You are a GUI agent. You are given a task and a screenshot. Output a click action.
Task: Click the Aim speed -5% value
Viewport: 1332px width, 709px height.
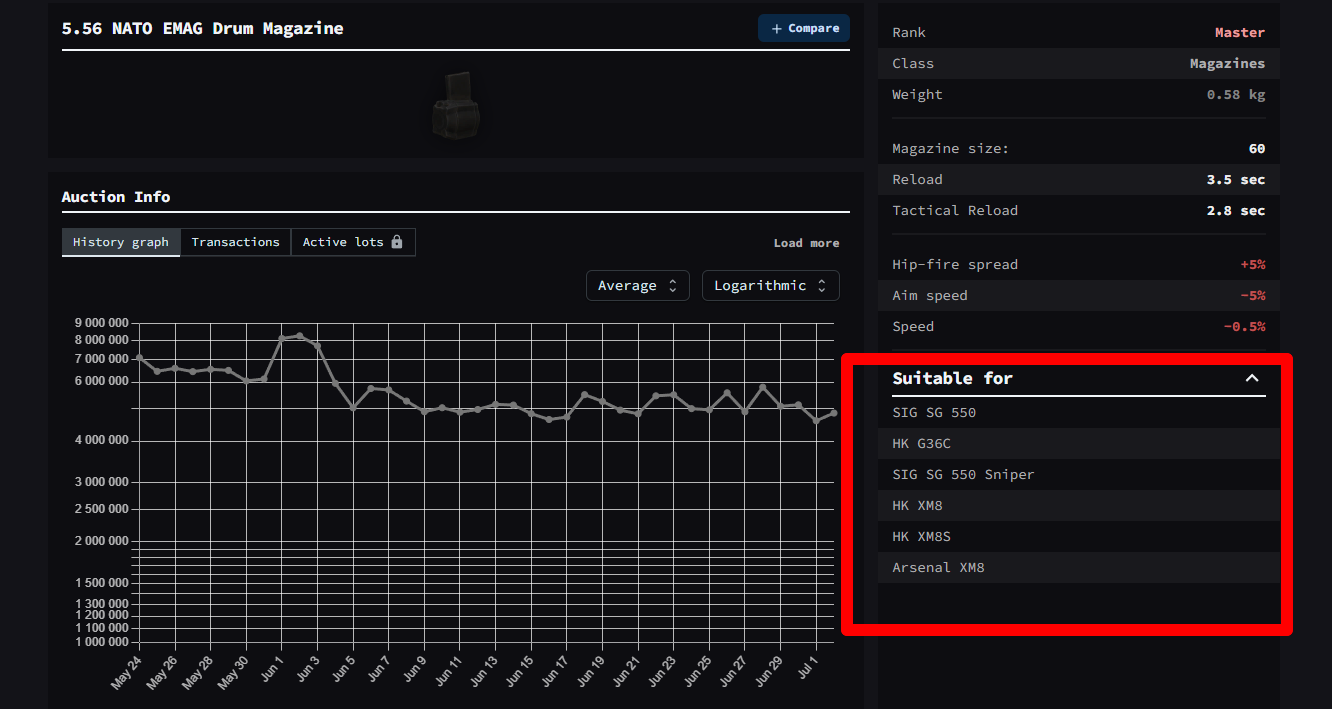coord(1253,296)
